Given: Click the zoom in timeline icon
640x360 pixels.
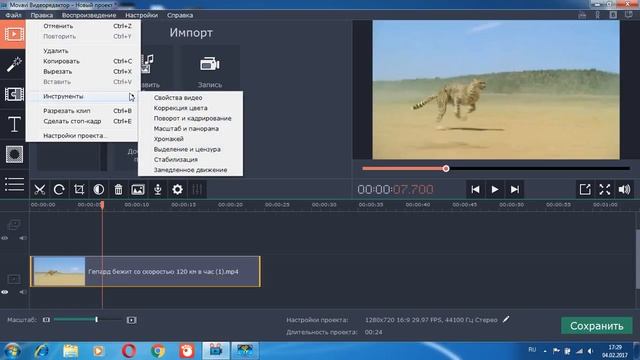Looking at the screenshot, I should coord(131,320).
